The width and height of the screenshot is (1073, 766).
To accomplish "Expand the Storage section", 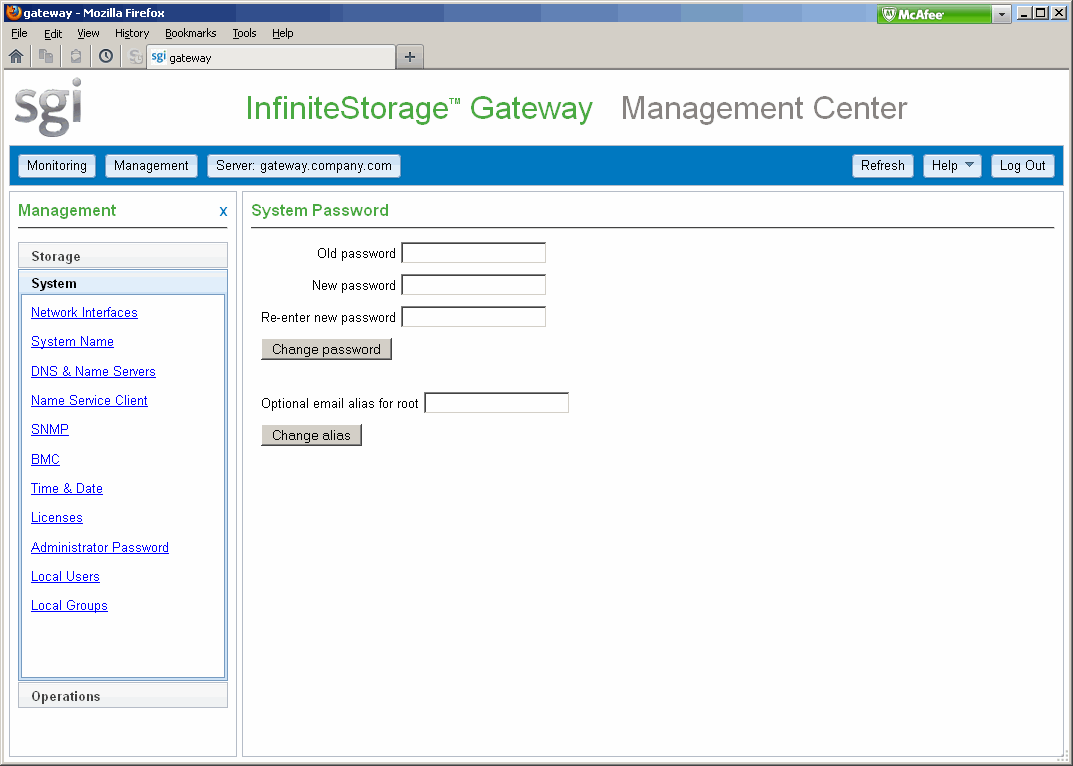I will click(123, 256).
